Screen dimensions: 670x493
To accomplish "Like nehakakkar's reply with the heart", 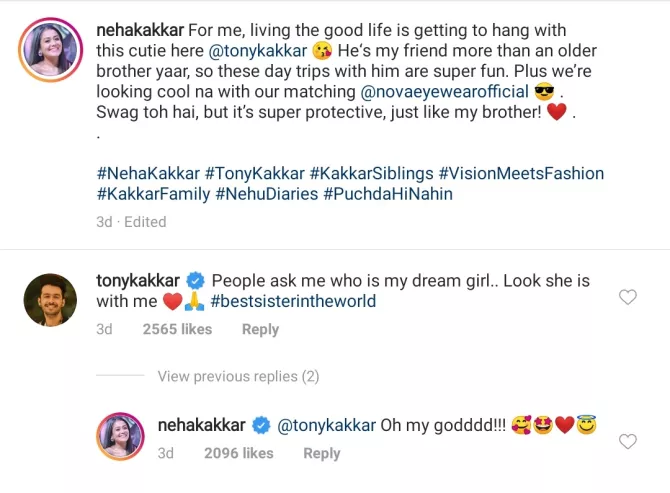I will (x=628, y=441).
